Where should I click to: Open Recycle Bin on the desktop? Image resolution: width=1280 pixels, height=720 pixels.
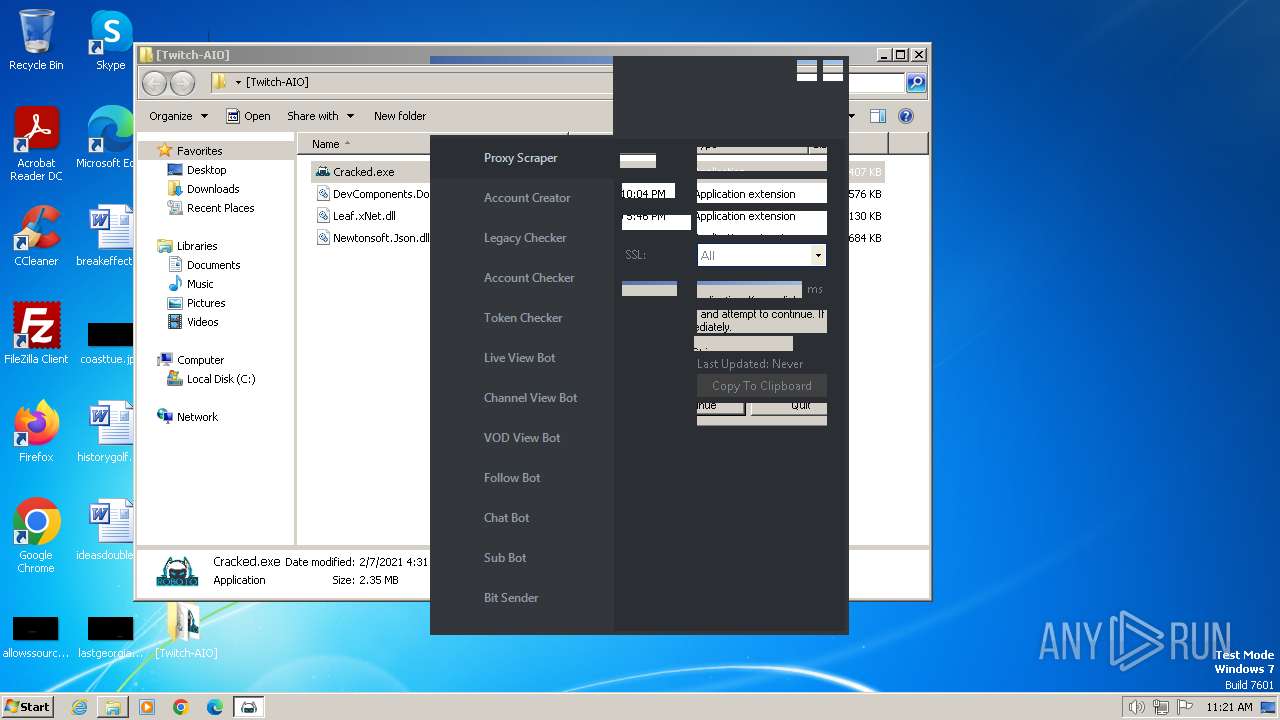click(36, 41)
